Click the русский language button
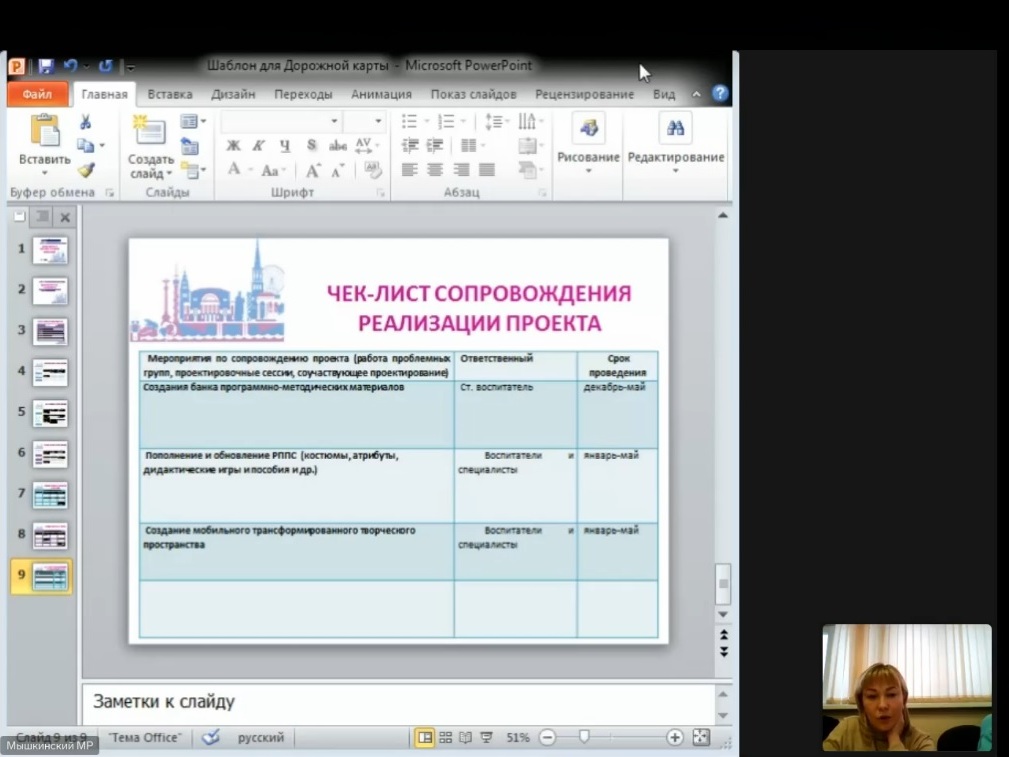 click(261, 737)
